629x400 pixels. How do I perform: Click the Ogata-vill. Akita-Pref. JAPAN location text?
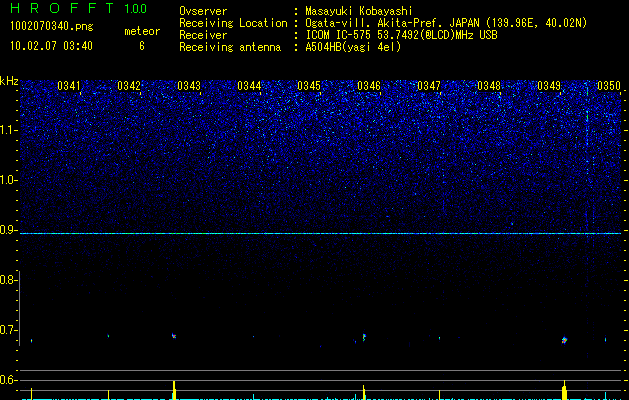[446, 23]
